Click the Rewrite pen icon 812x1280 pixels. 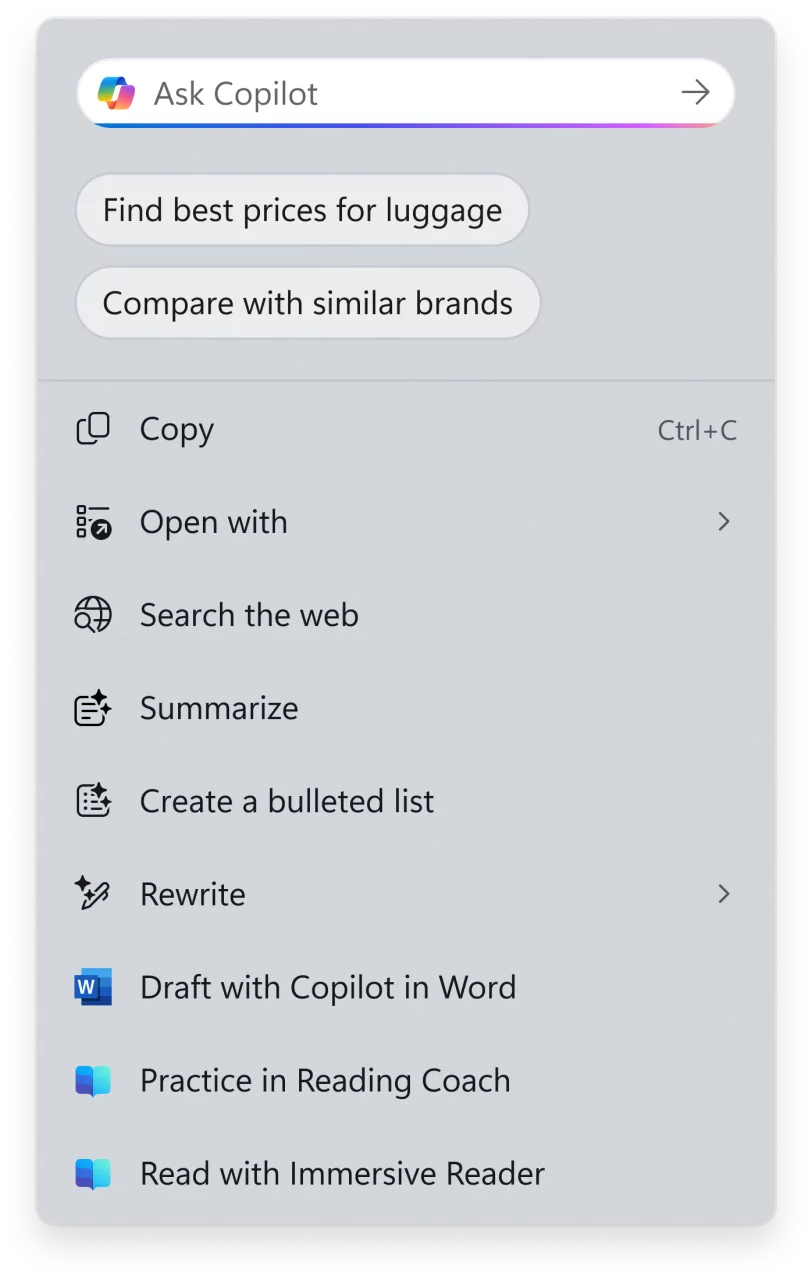pos(93,894)
